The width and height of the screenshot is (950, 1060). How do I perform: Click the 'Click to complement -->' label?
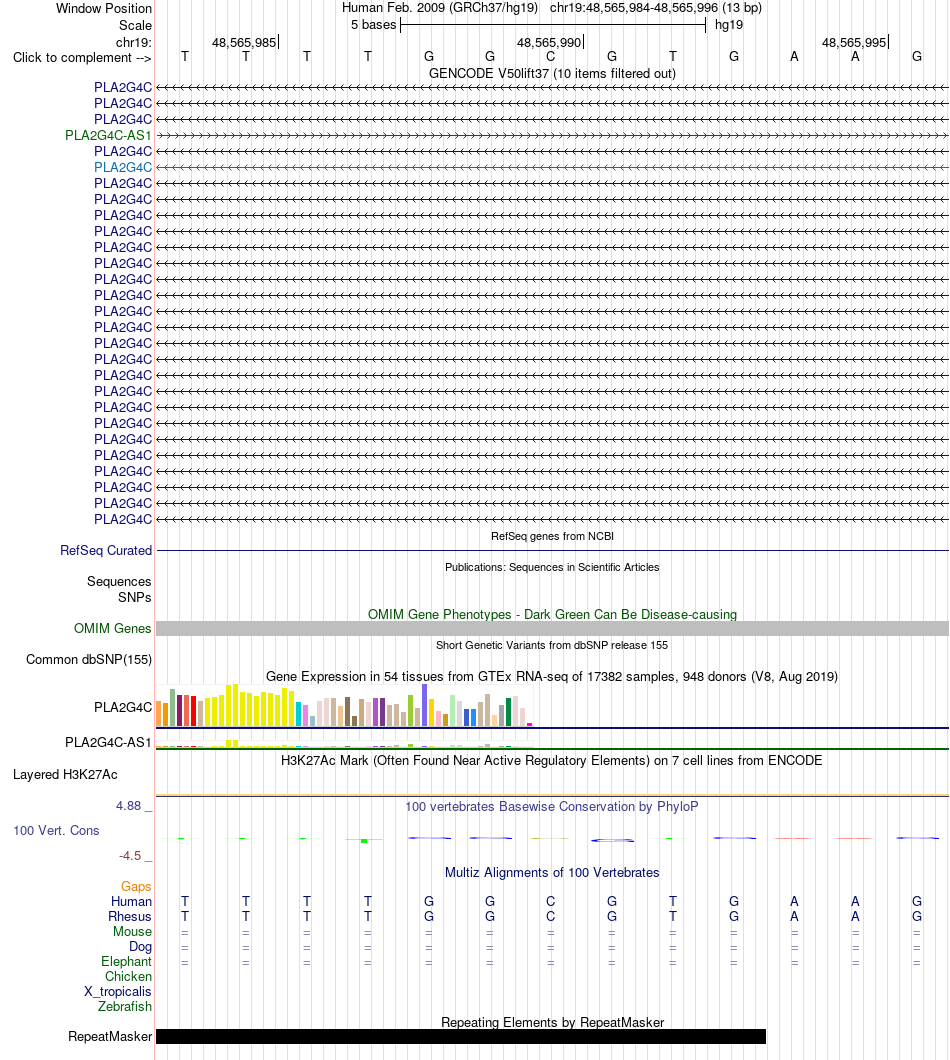click(x=82, y=57)
